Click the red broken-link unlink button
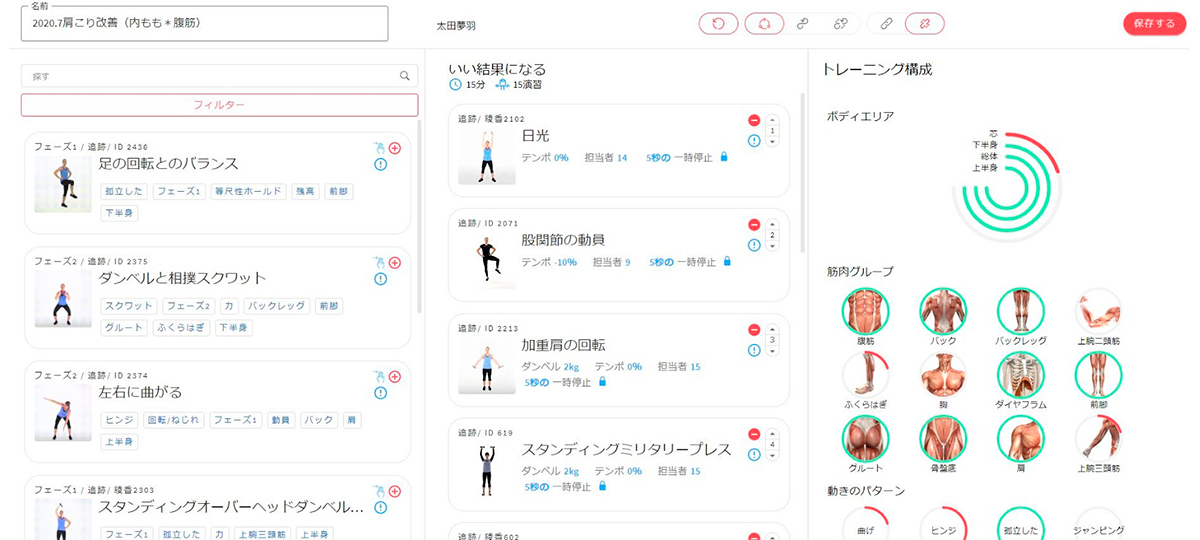This screenshot has height=540, width=1200. (924, 24)
